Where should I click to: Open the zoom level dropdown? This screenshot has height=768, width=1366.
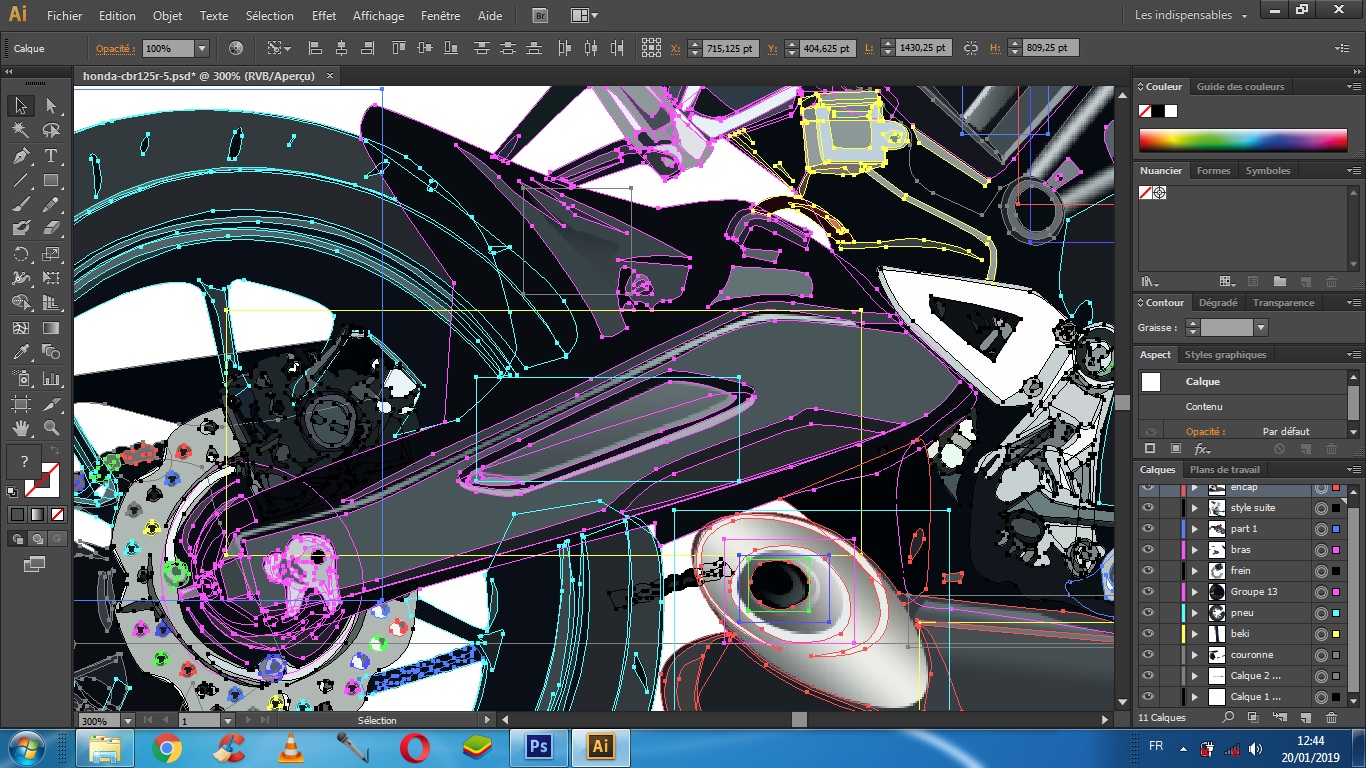point(127,720)
